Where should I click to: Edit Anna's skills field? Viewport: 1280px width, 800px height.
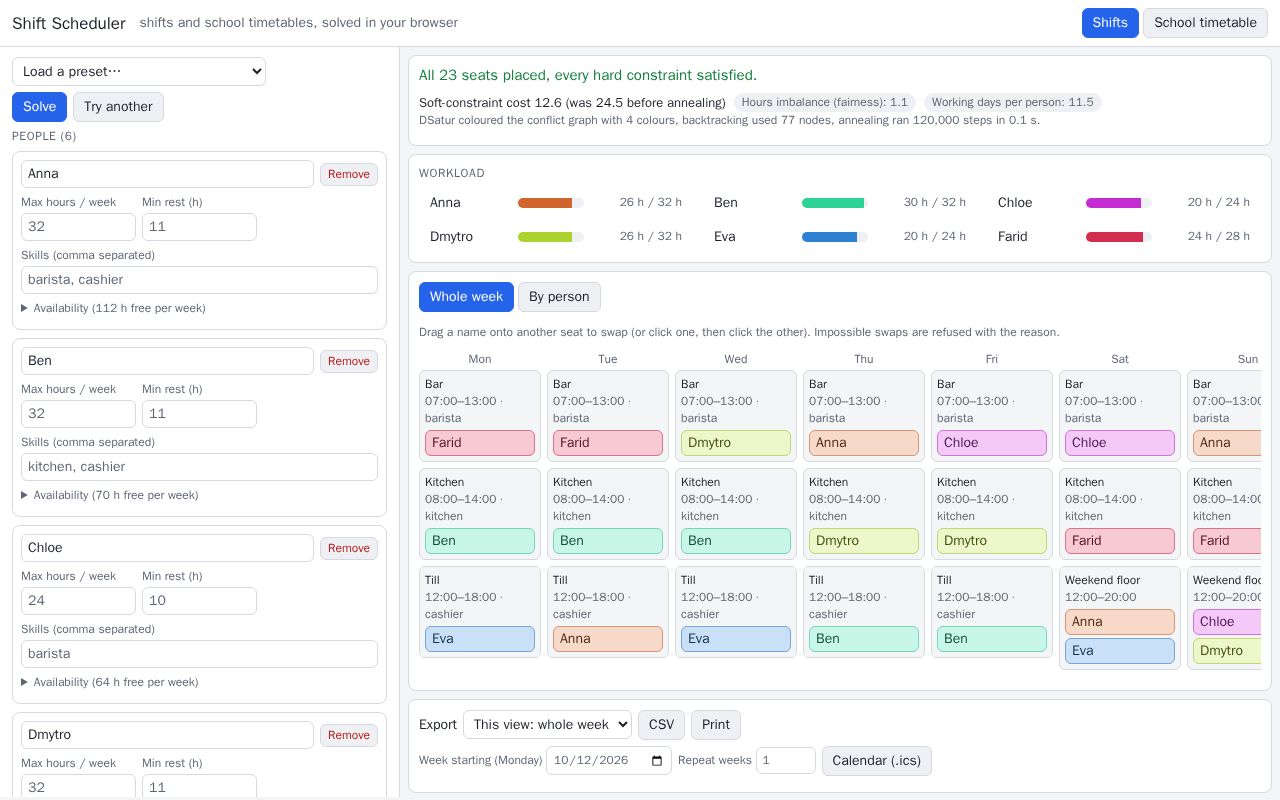199,280
